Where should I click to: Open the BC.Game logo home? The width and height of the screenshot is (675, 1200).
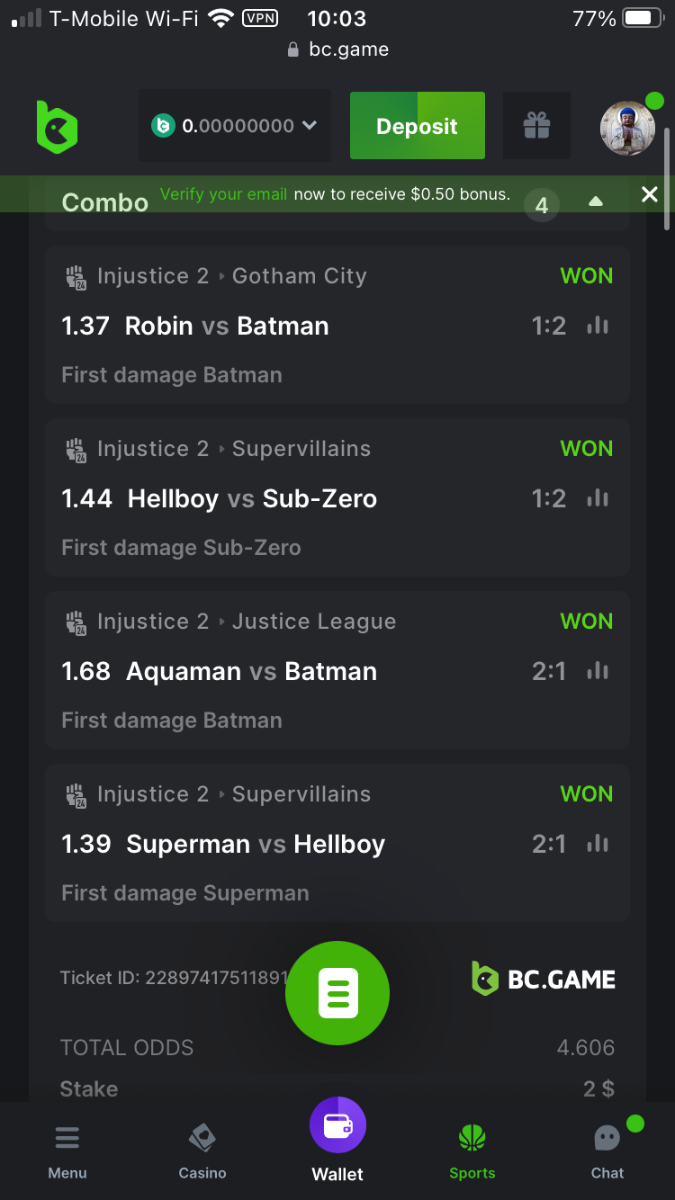[x=57, y=127]
